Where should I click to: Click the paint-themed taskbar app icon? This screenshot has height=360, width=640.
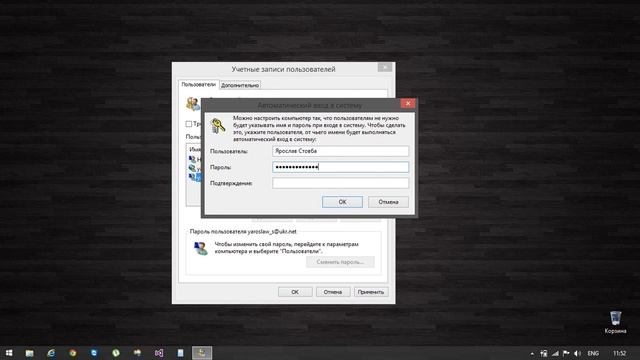[x=137, y=353]
